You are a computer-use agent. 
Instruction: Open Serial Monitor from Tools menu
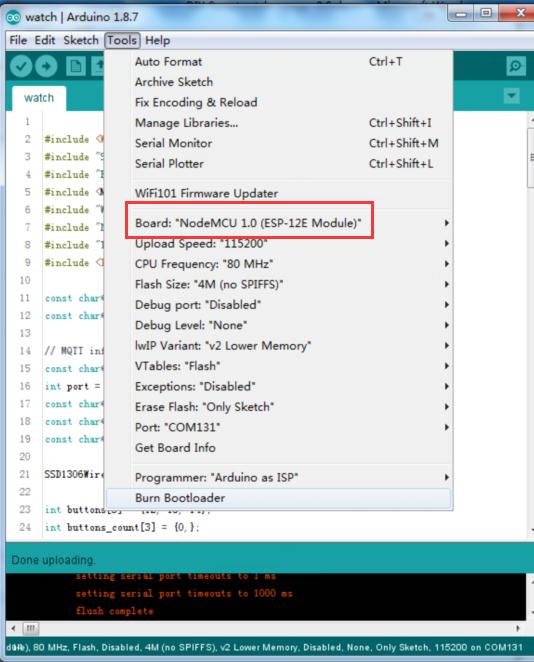click(x=279, y=143)
